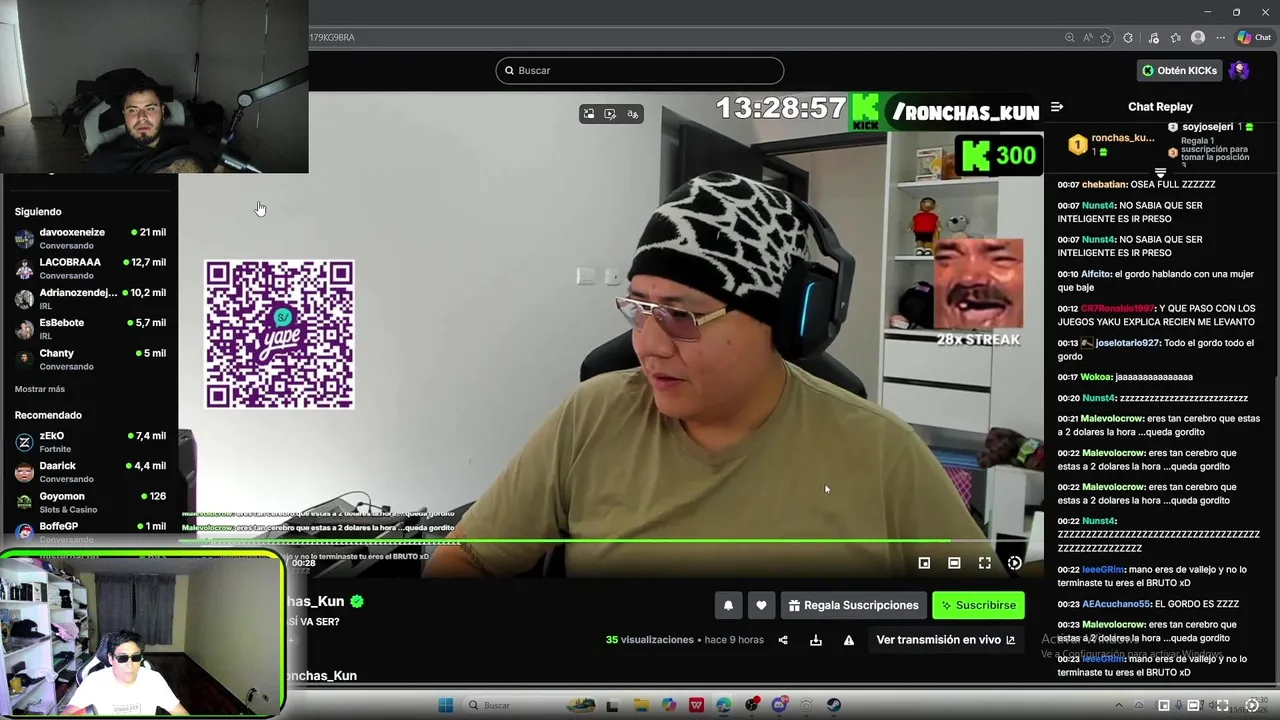Screen dimensions: 1280x720
Task: Click first floating video overlay icon
Action: [589, 114]
